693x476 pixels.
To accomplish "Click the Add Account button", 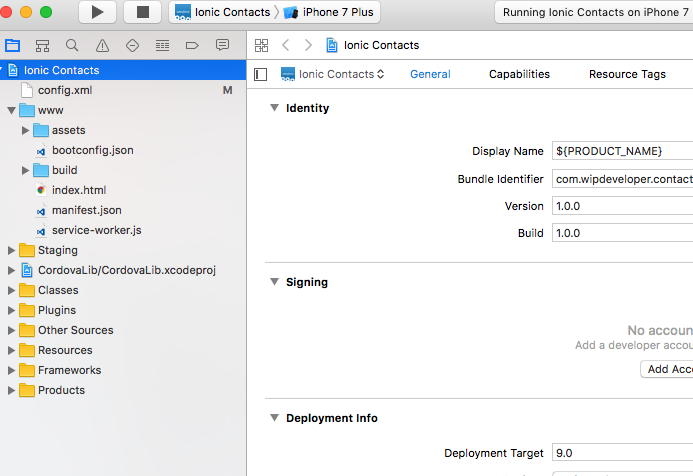I will [x=667, y=369].
